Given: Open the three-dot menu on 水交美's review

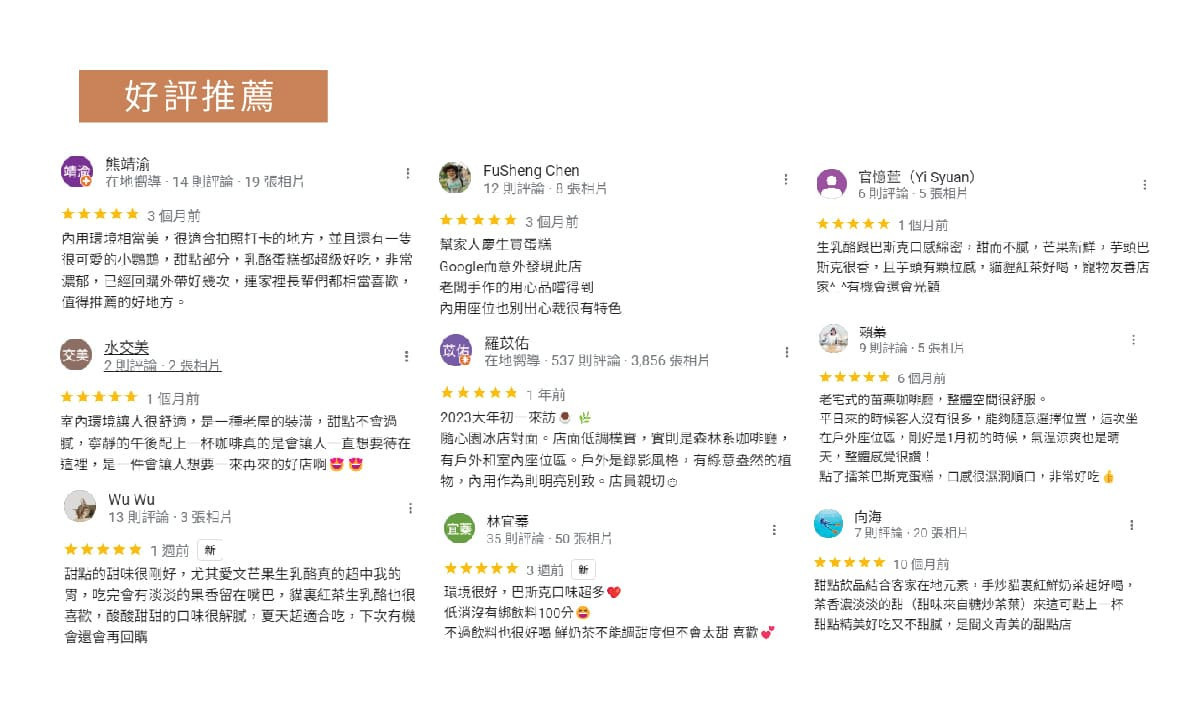Looking at the screenshot, I should pyautogui.click(x=407, y=356).
